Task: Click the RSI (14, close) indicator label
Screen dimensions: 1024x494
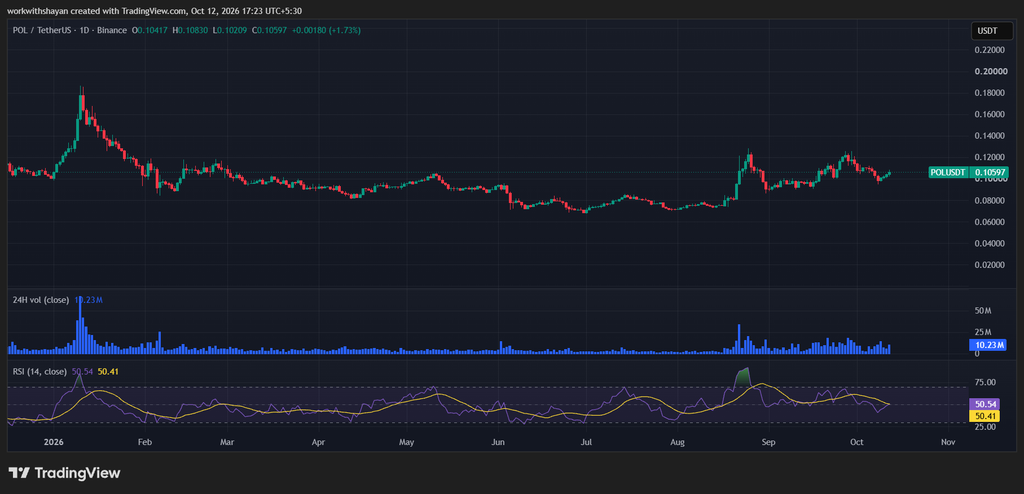Action: [40, 372]
